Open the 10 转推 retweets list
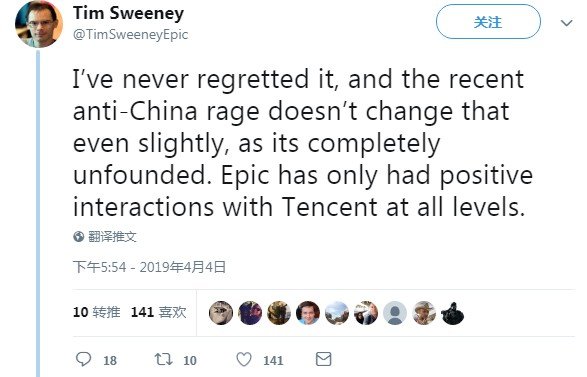Viewport: 587px width, 377px height. click(x=97, y=312)
